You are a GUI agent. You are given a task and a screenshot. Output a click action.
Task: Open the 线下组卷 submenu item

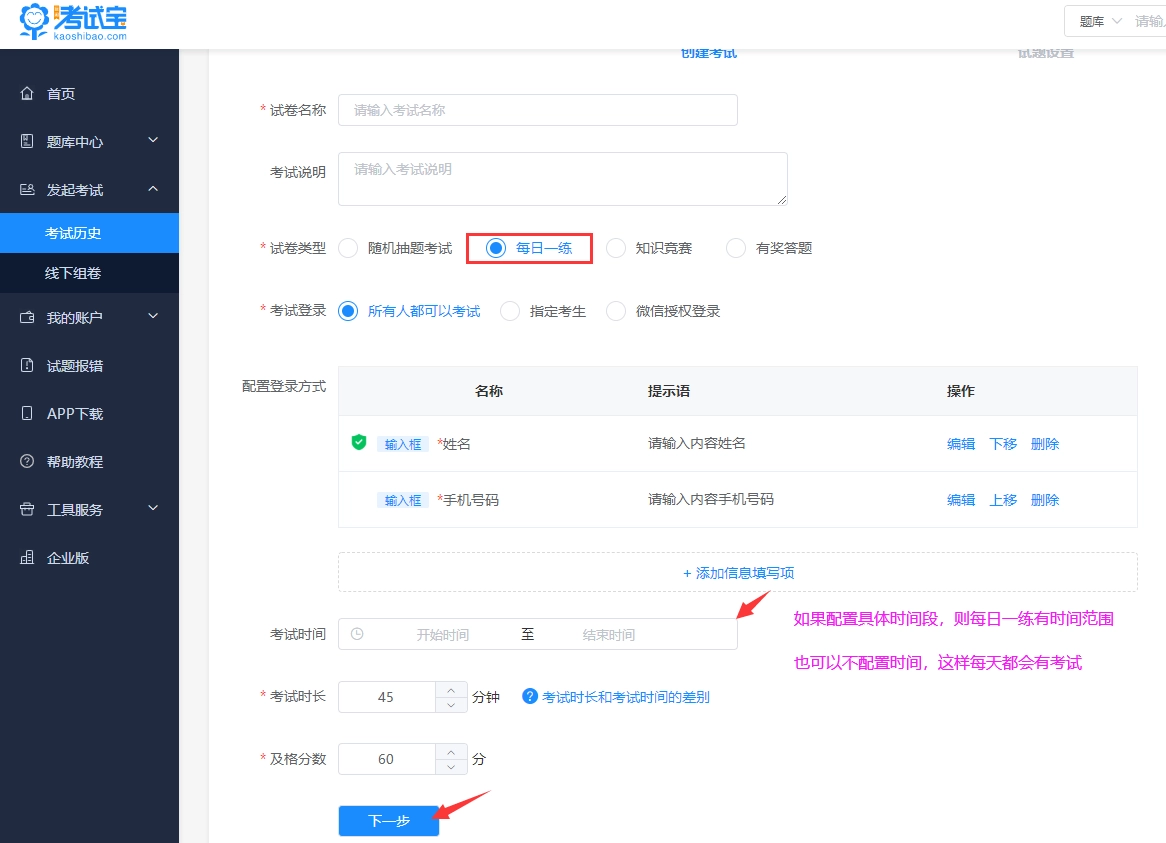point(73,273)
